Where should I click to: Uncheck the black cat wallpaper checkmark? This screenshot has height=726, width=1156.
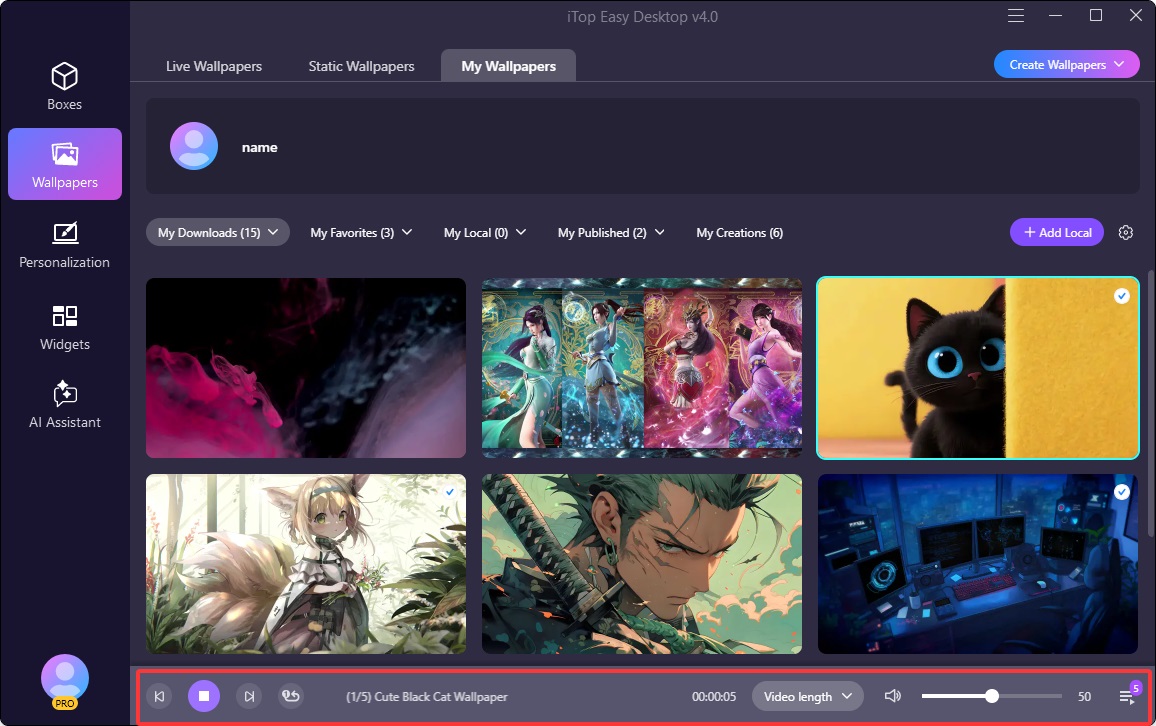[1122, 296]
